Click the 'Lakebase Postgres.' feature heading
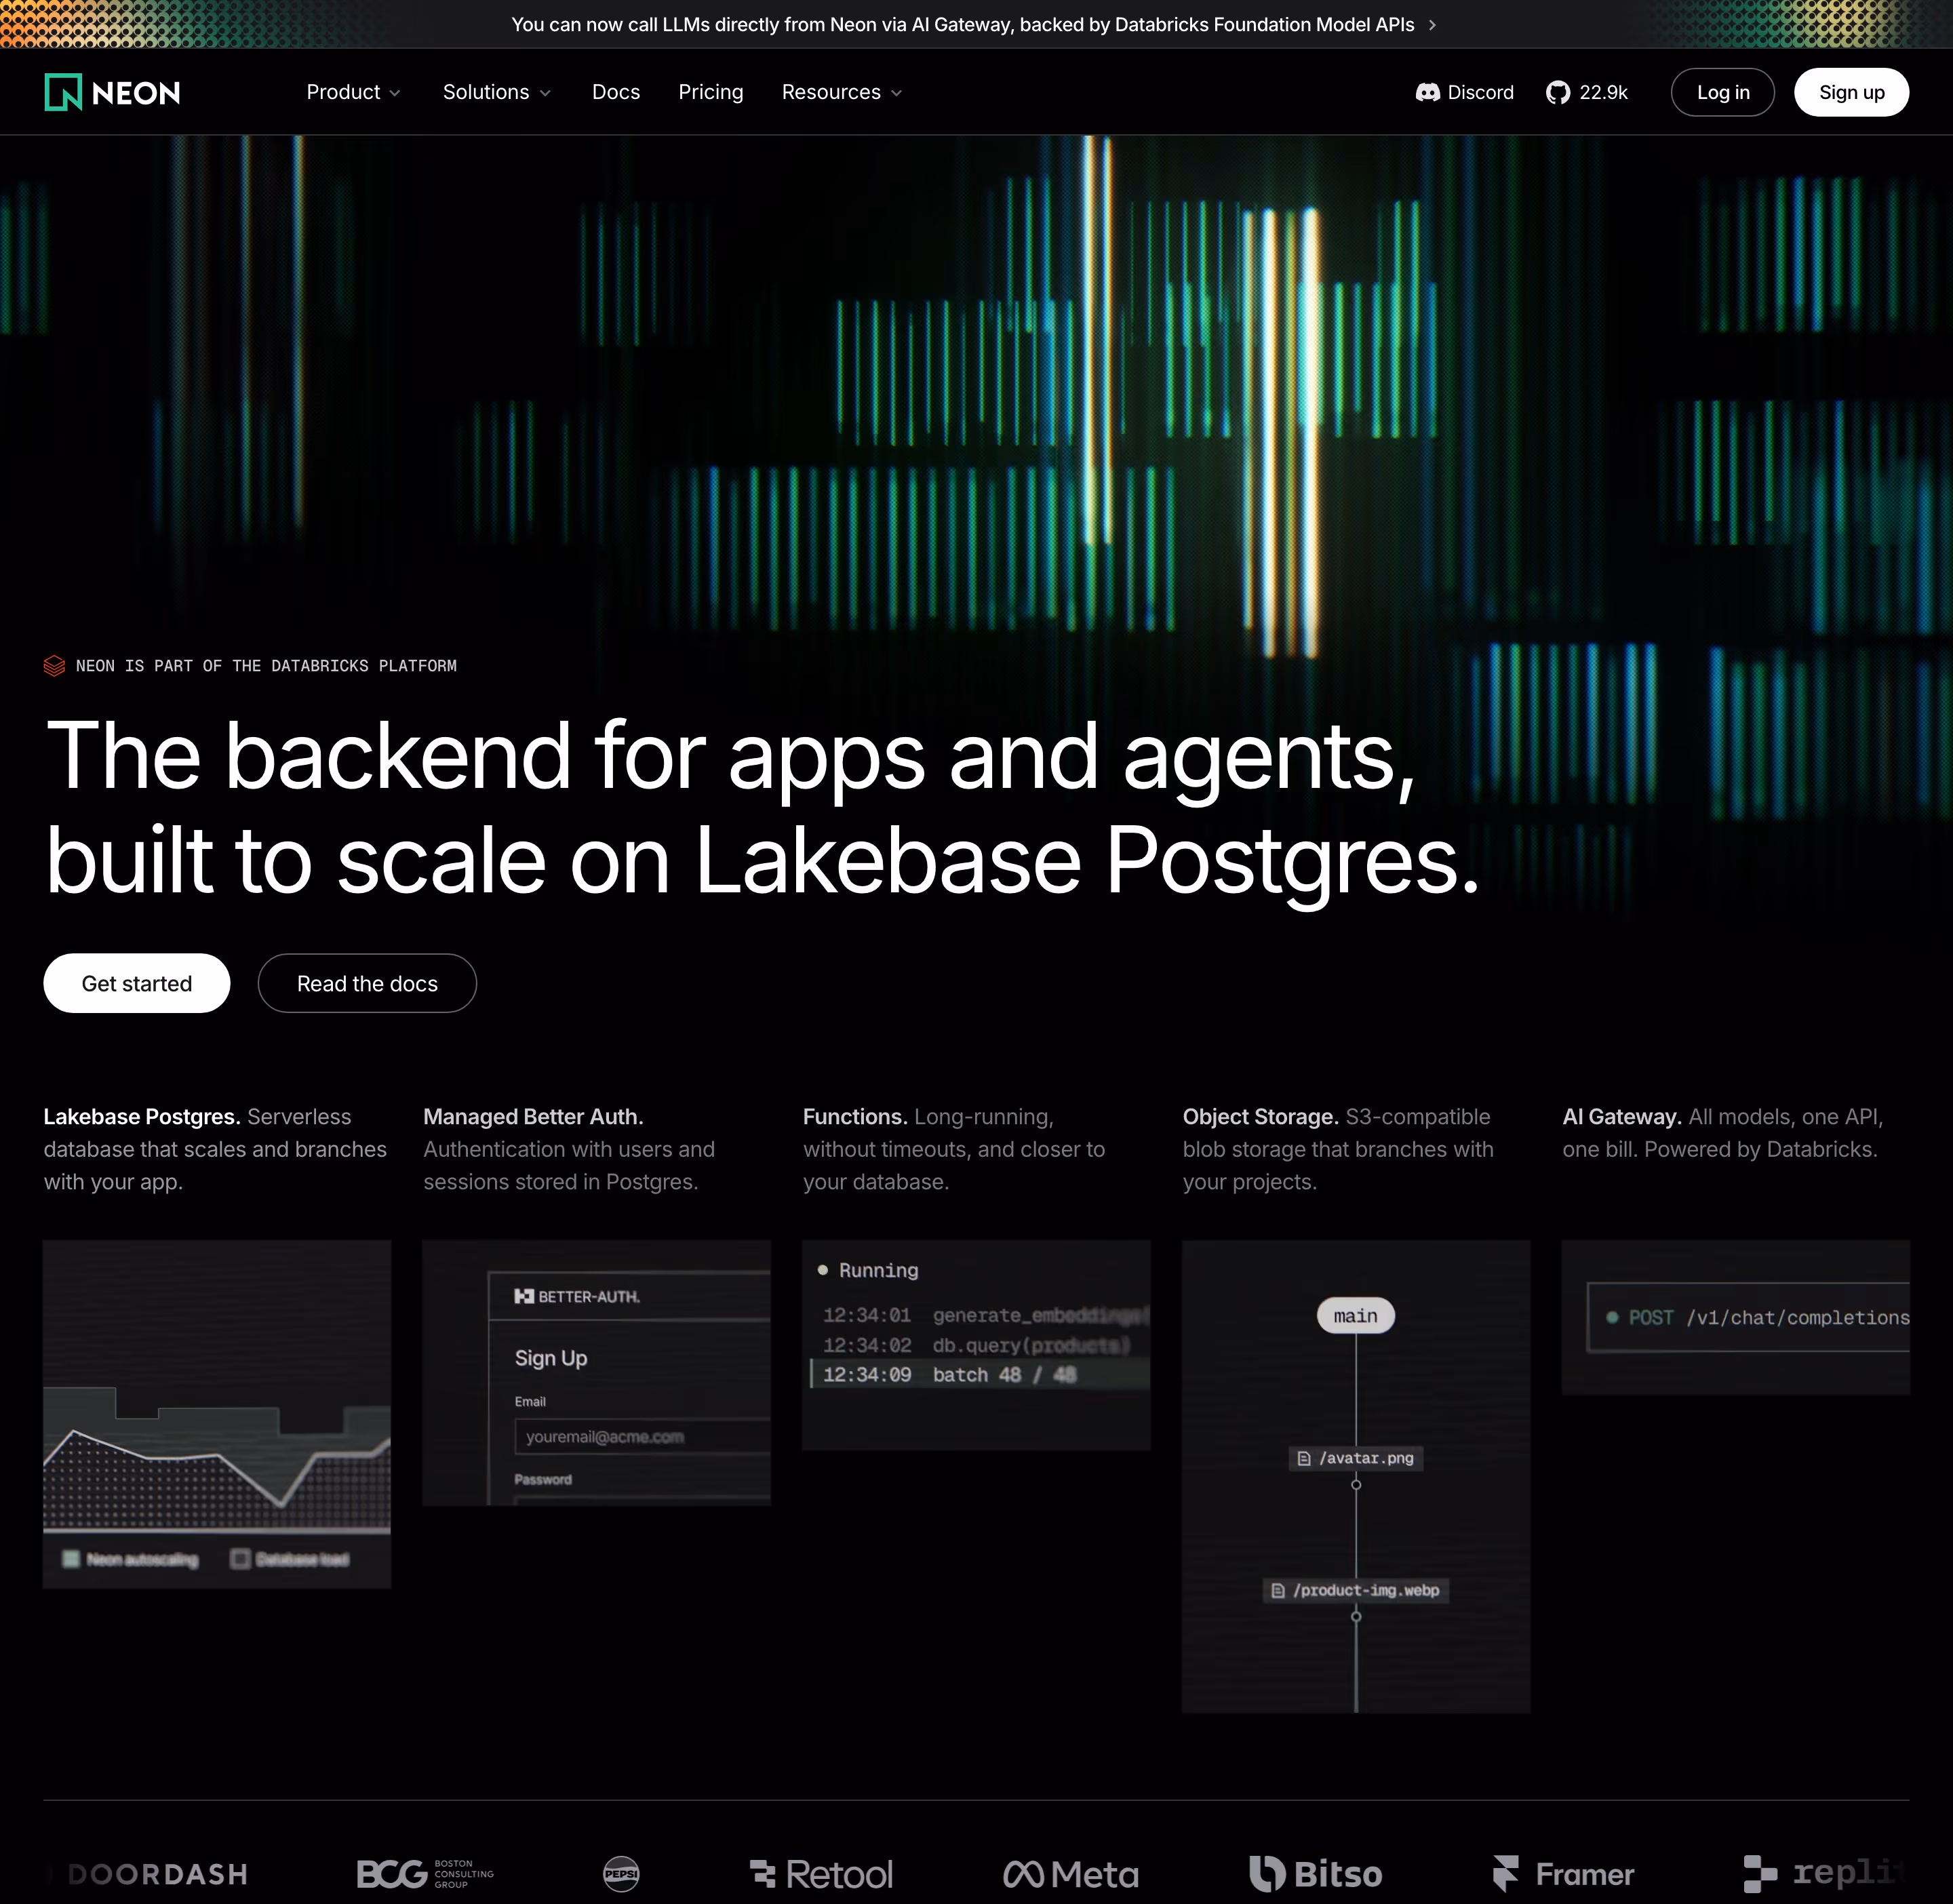 (141, 1116)
